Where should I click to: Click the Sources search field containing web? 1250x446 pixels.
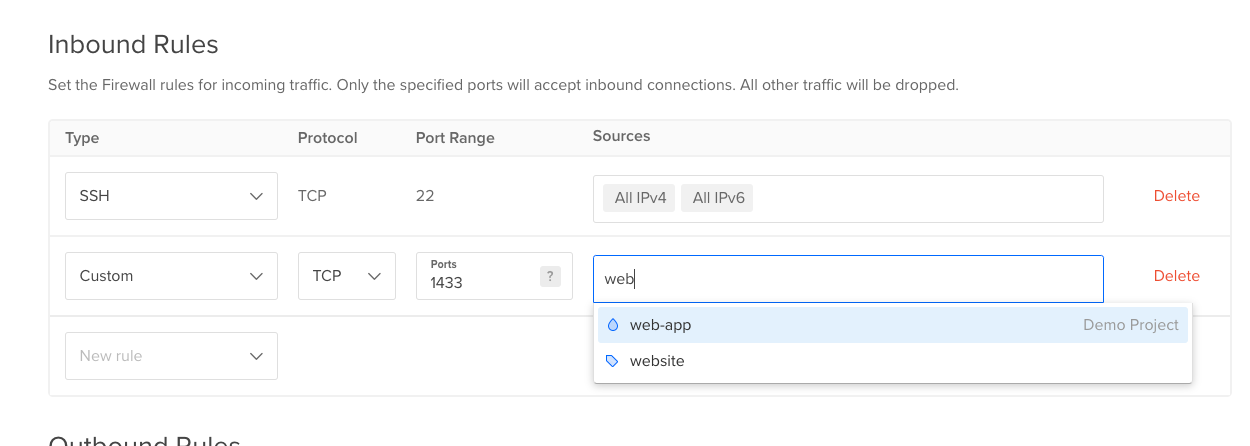point(848,279)
